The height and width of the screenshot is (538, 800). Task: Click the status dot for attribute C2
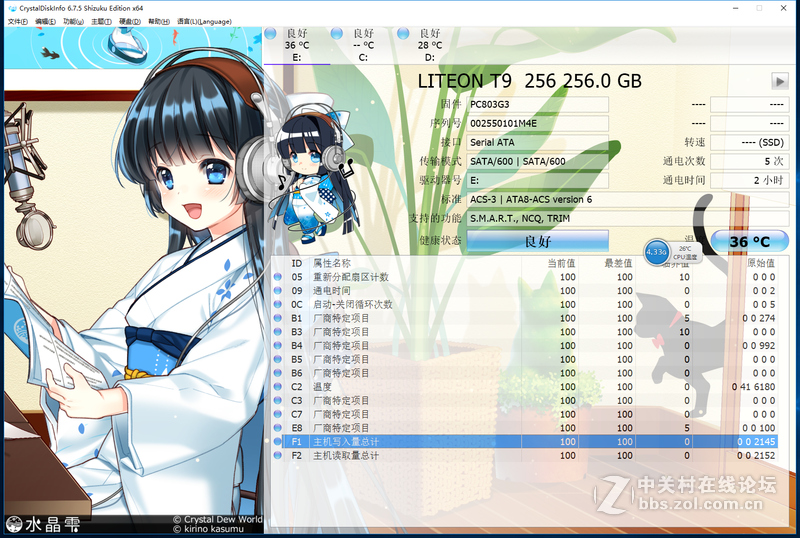(278, 387)
